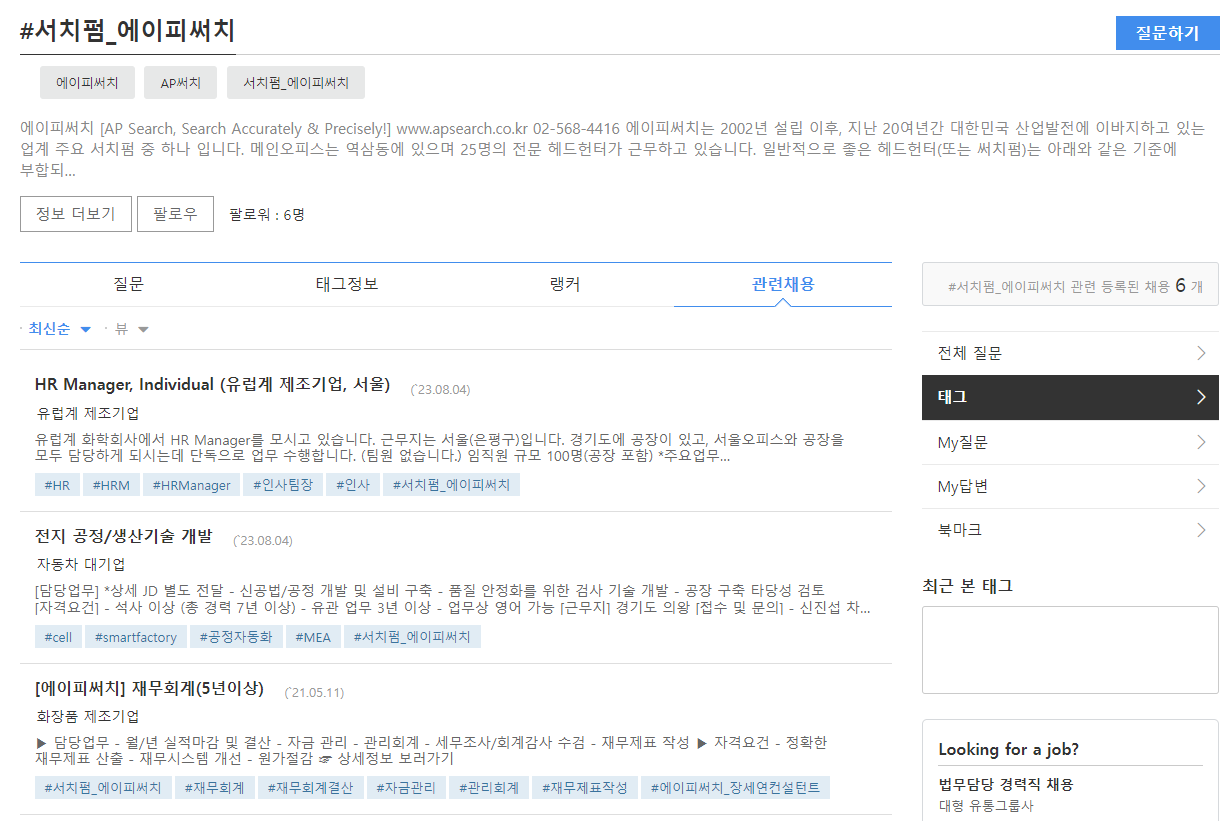Screen dimensions: 1227x821
Task: Click the #공정자동화 tag
Action: pos(236,637)
